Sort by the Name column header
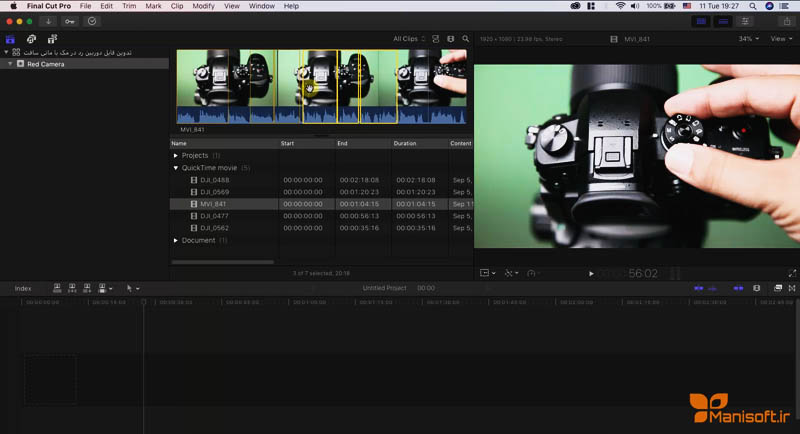This screenshot has height=434, width=800. (x=224, y=143)
